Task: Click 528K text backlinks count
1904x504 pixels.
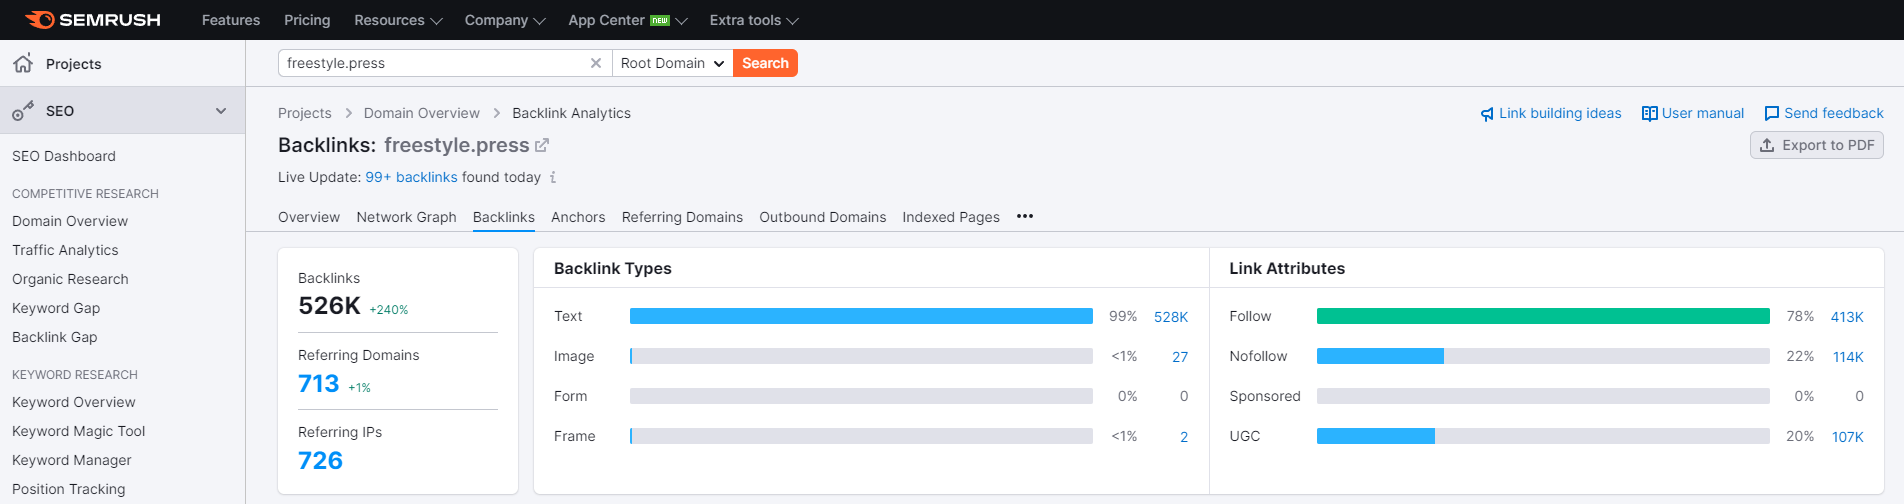Action: (1171, 317)
